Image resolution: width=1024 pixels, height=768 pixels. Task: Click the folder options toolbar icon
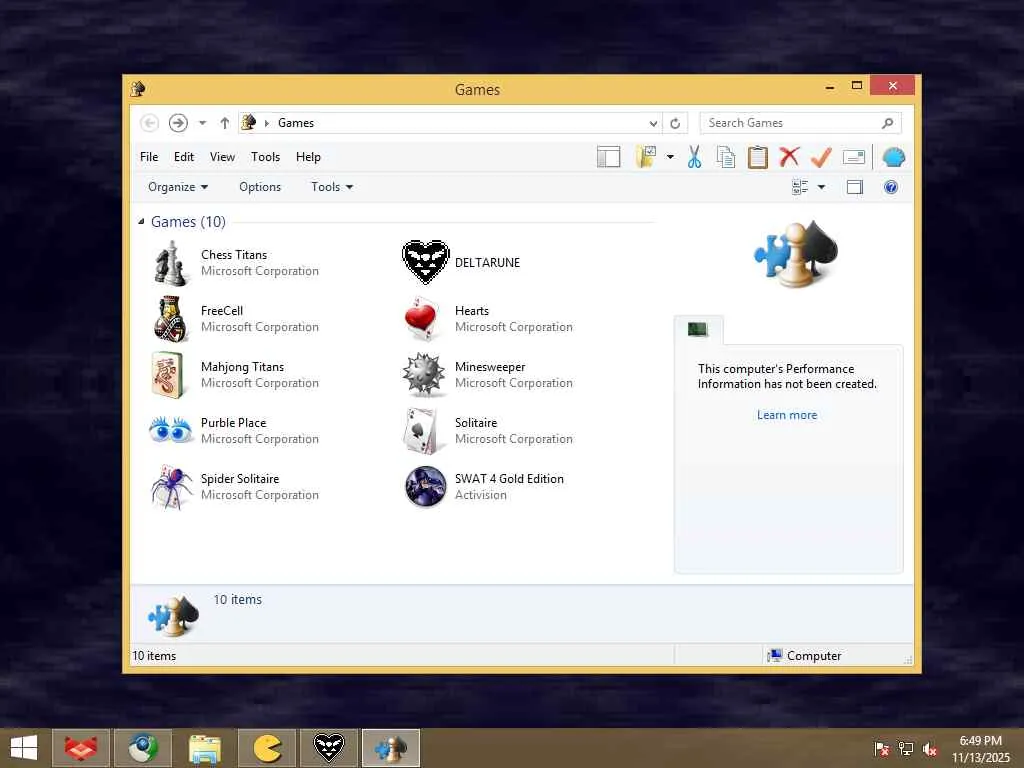coord(646,157)
